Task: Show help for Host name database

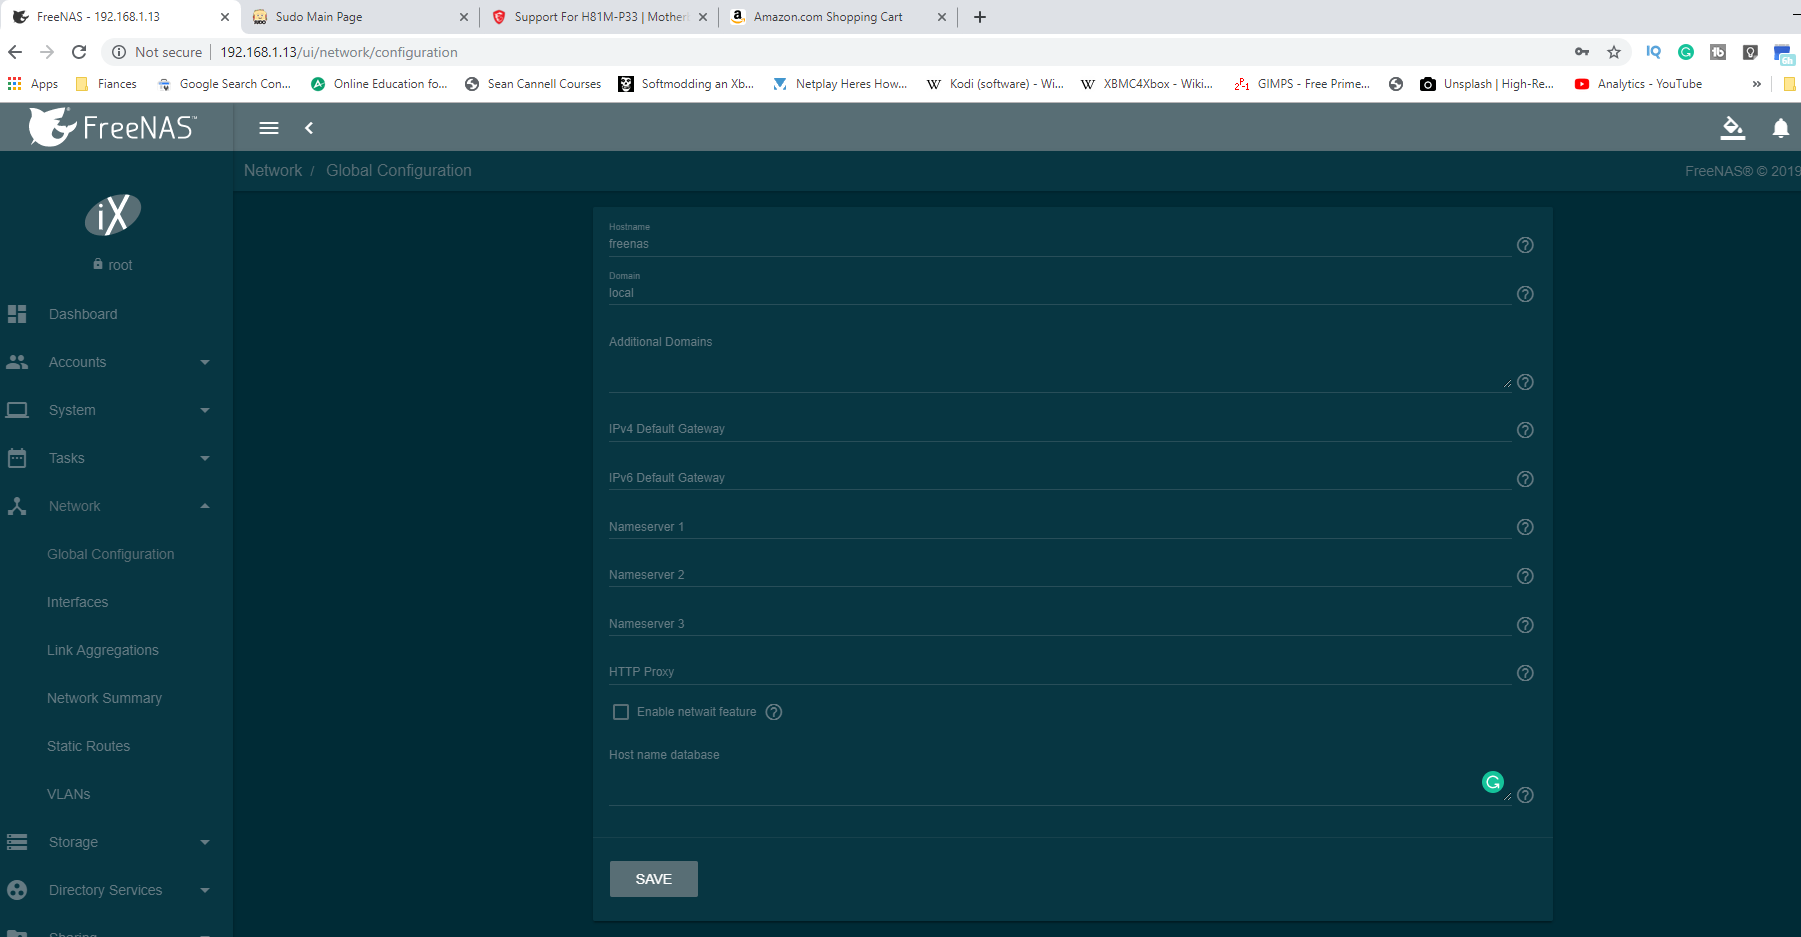Action: [x=1525, y=795]
